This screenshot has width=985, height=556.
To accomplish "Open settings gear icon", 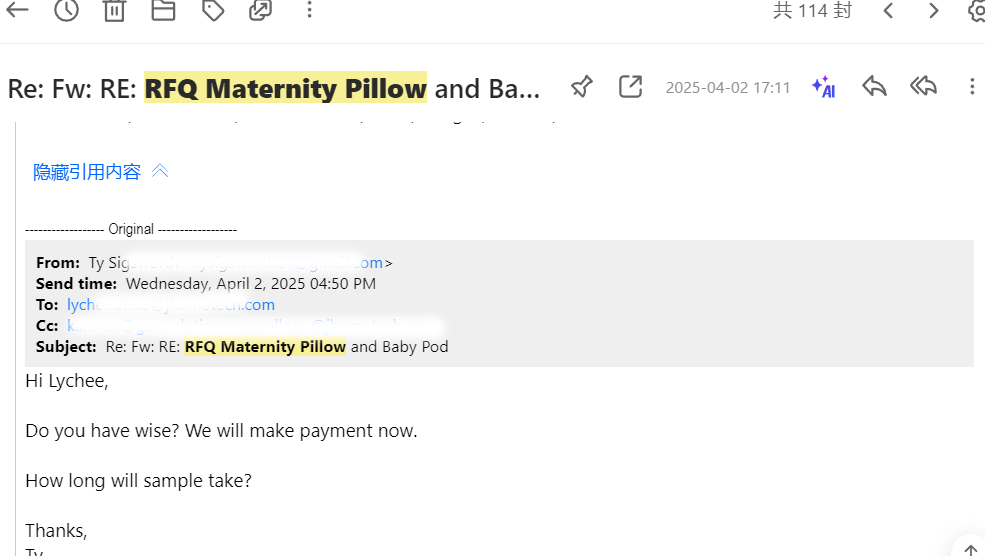I will pos(977,10).
